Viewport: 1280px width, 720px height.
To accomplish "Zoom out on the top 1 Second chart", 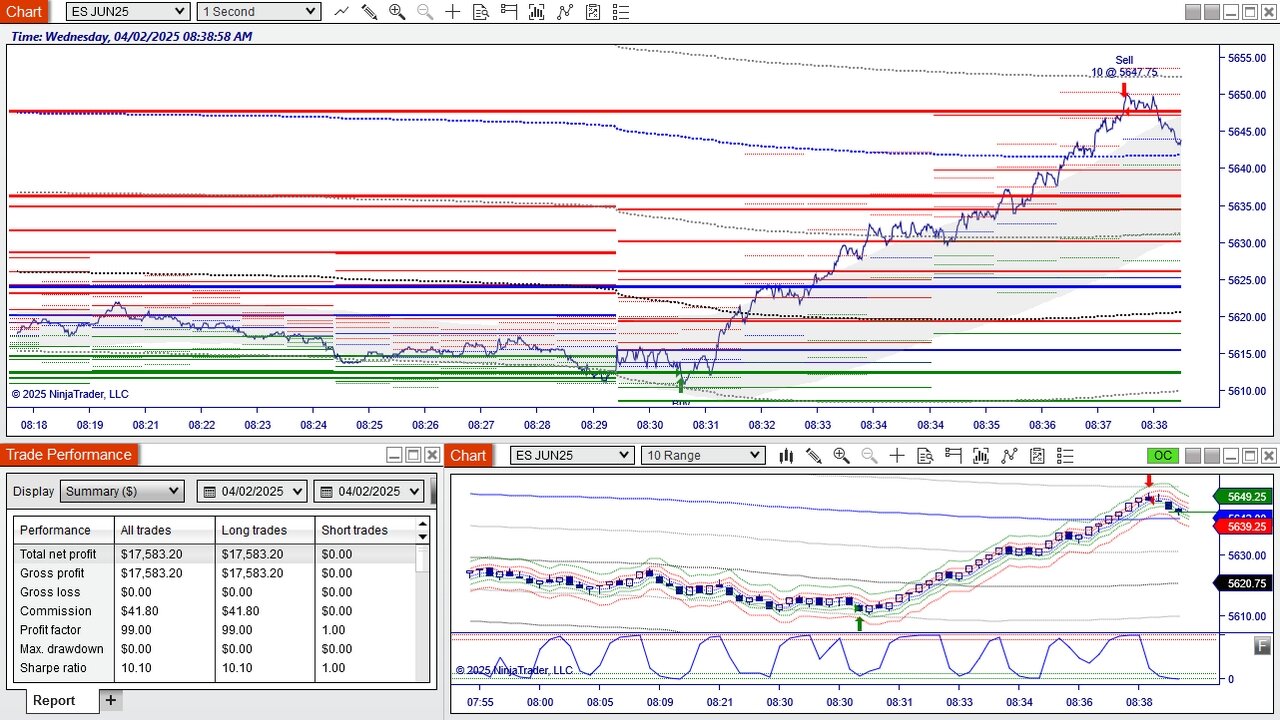I will tap(425, 12).
